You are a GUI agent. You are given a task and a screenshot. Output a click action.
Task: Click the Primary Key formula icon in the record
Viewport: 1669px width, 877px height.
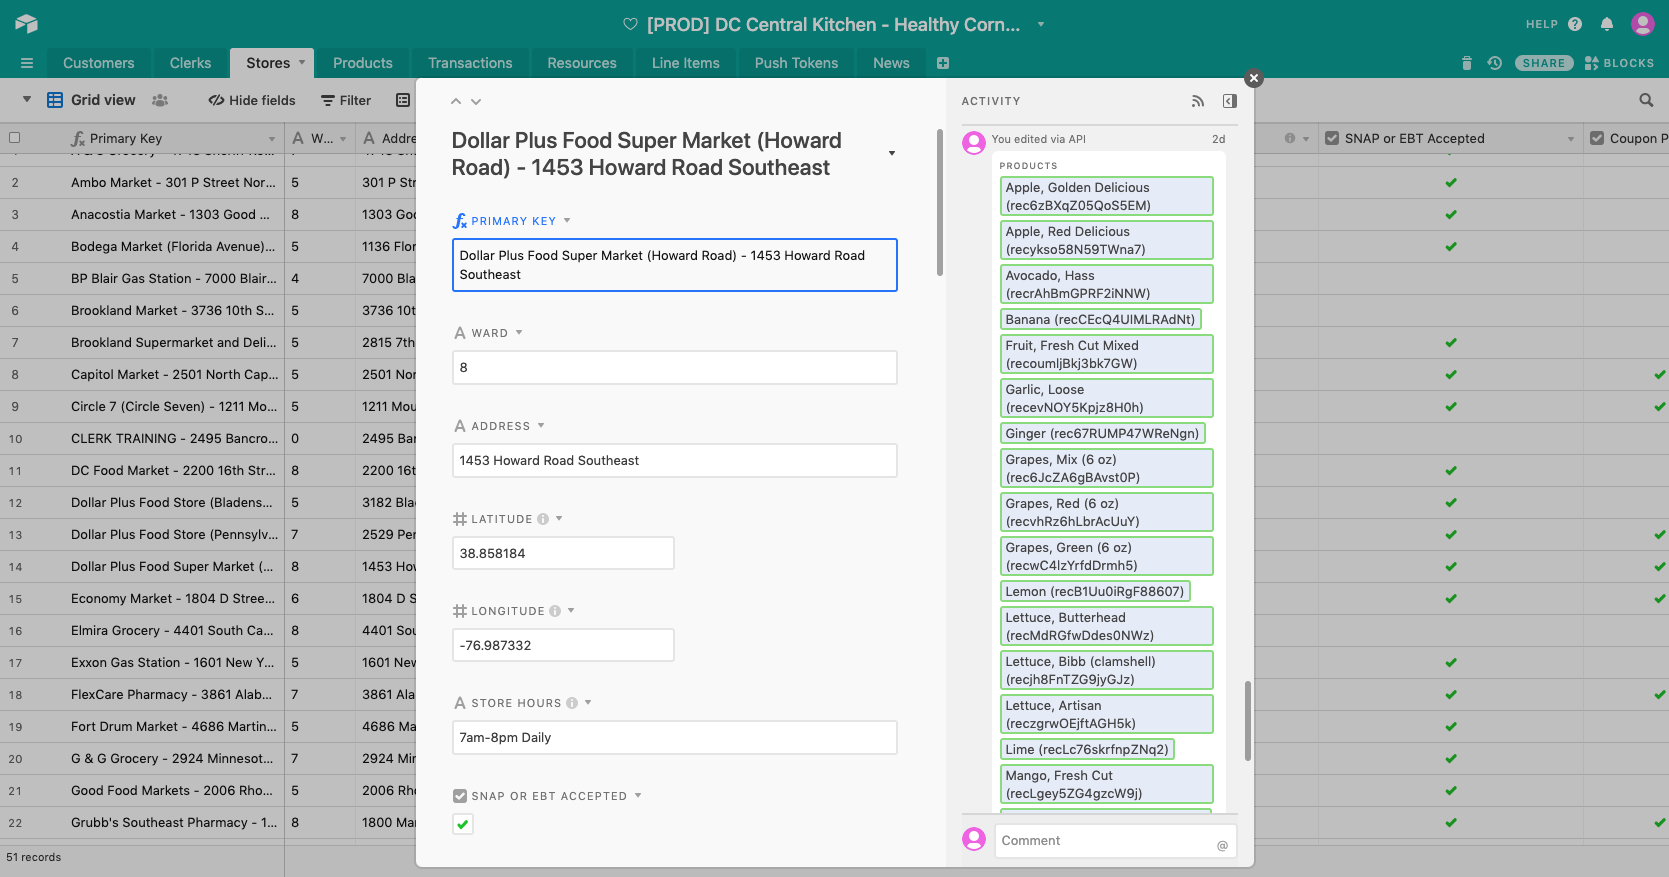pos(460,221)
